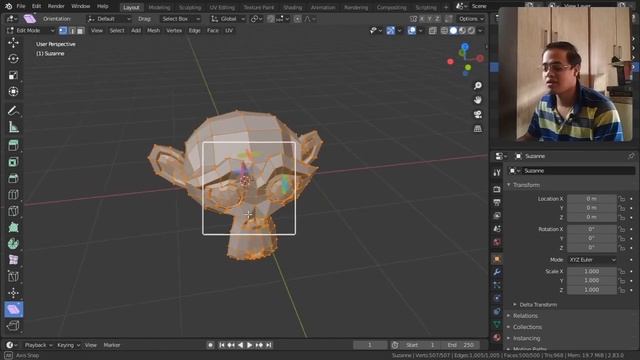Image resolution: width=640 pixels, height=360 pixels.
Task: Play the animation forward
Action: pyautogui.click(x=250, y=345)
